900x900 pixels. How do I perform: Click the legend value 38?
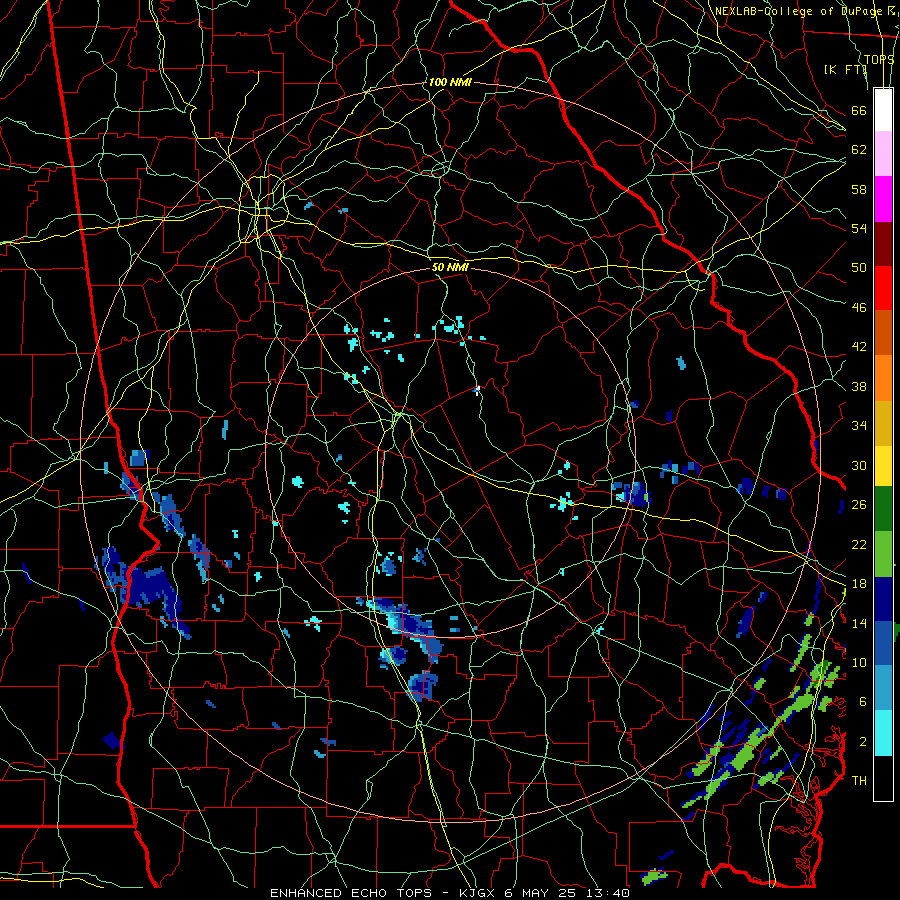coord(859,386)
